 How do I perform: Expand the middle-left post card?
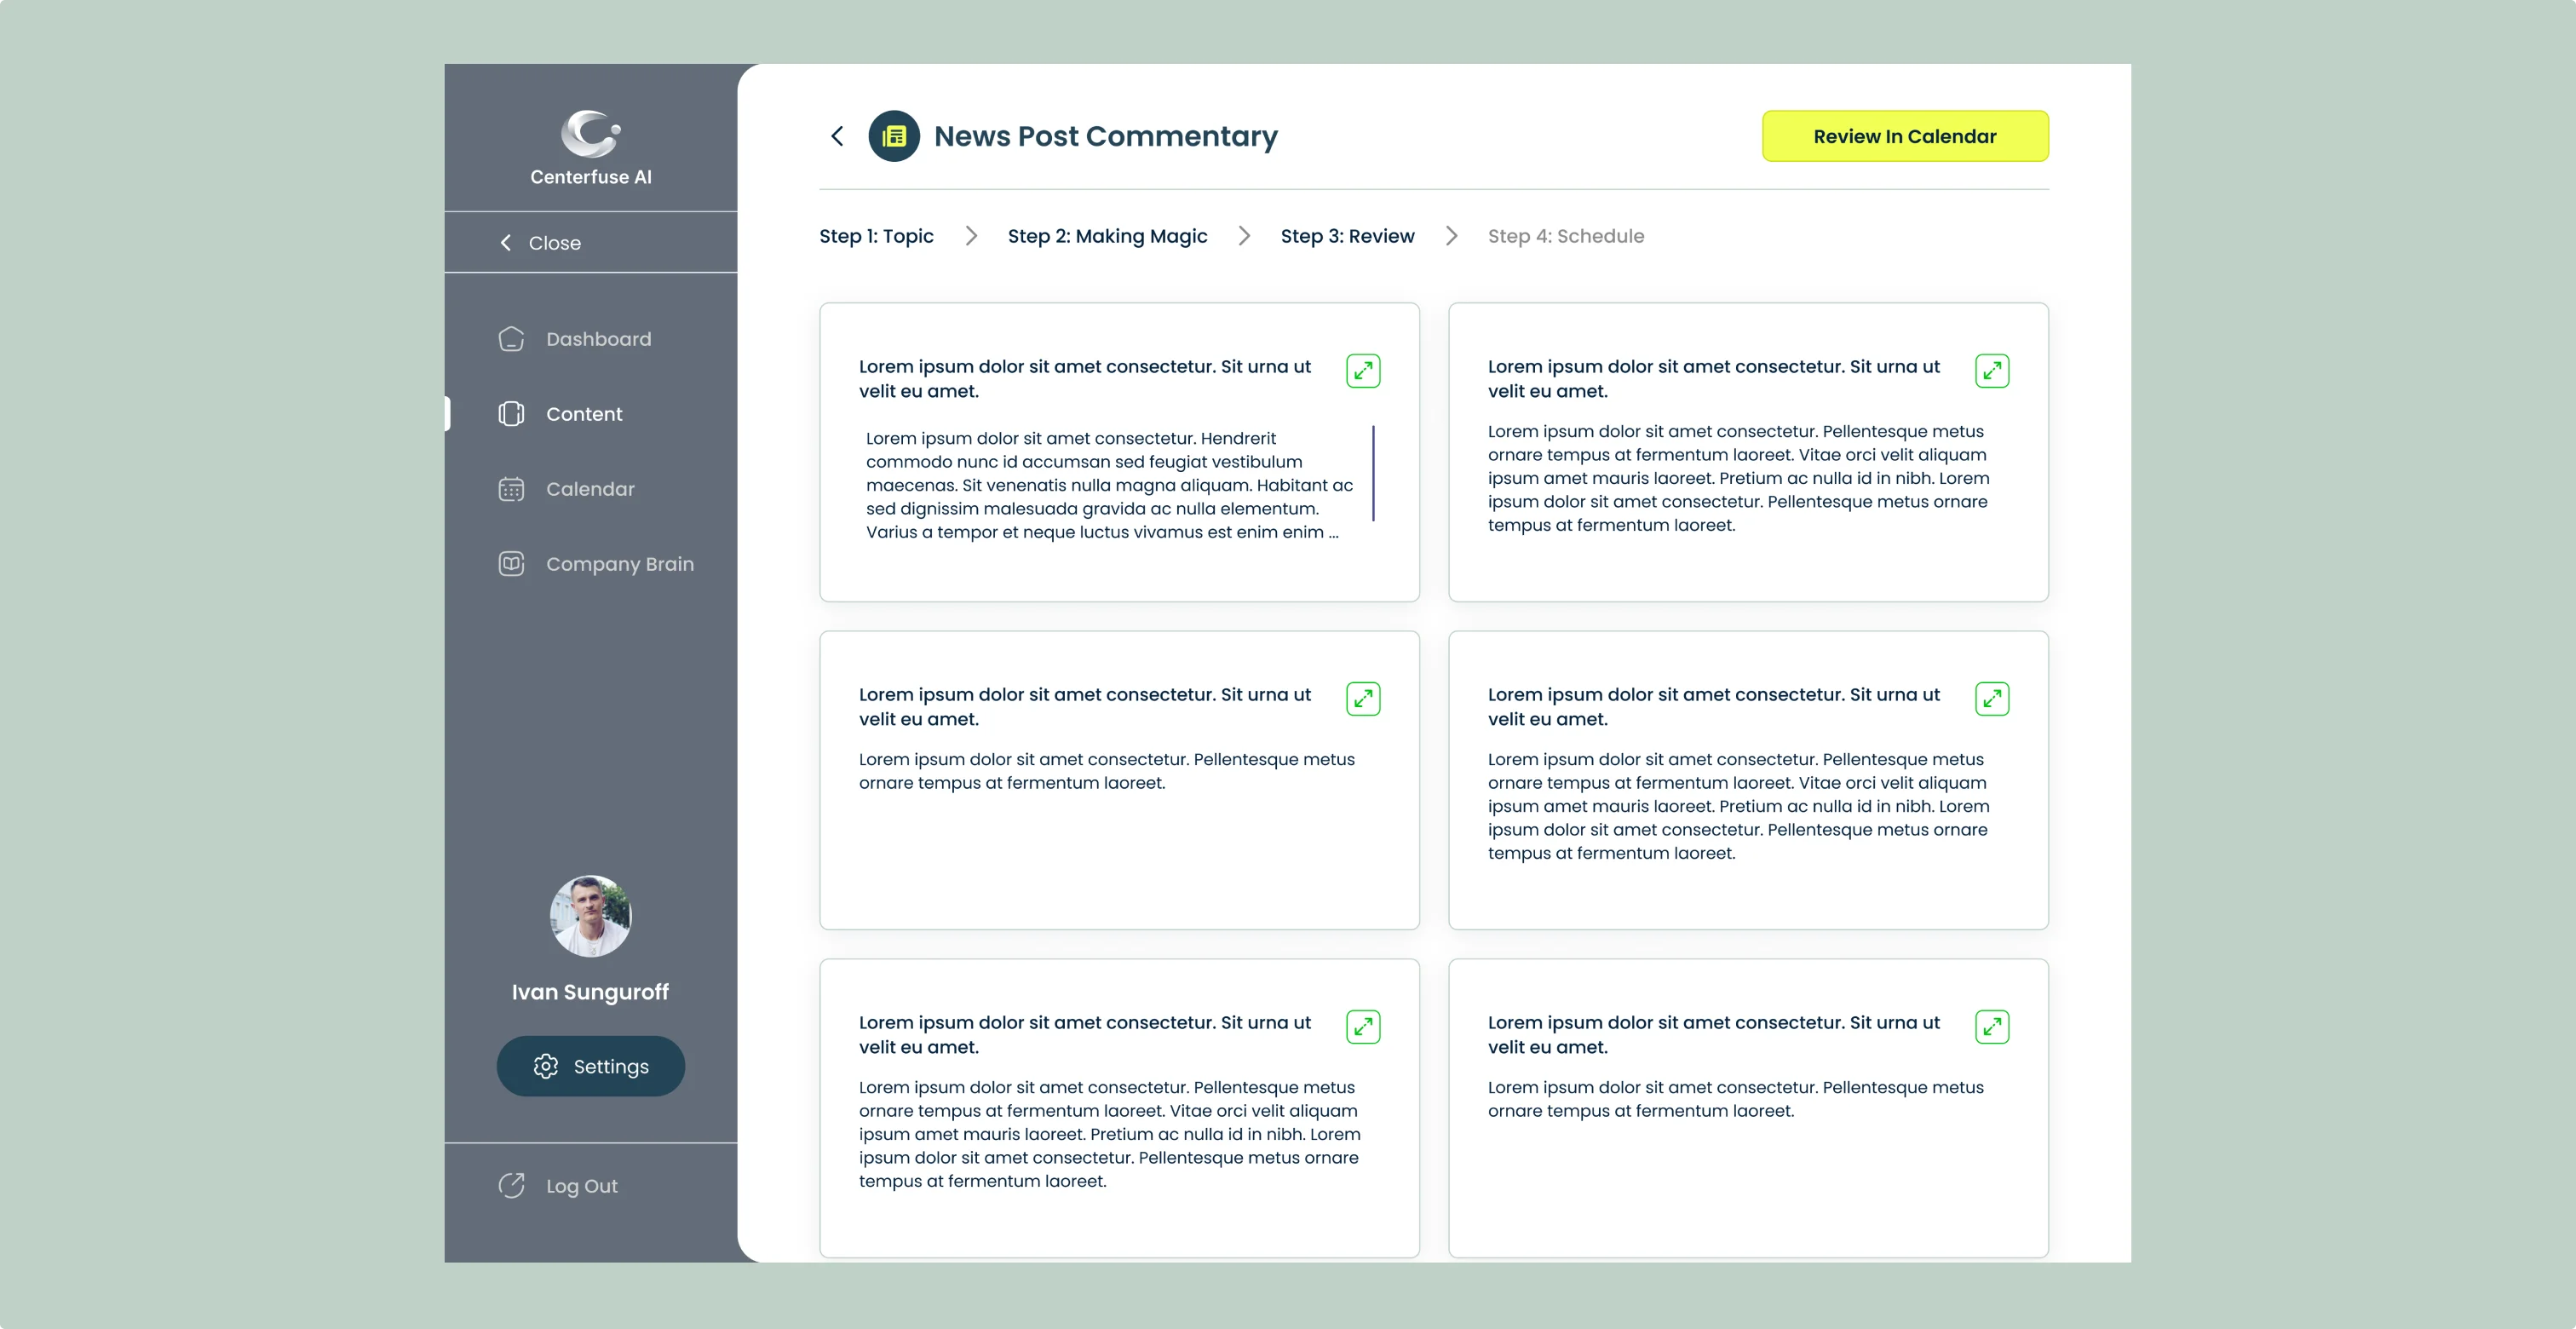(x=1363, y=699)
